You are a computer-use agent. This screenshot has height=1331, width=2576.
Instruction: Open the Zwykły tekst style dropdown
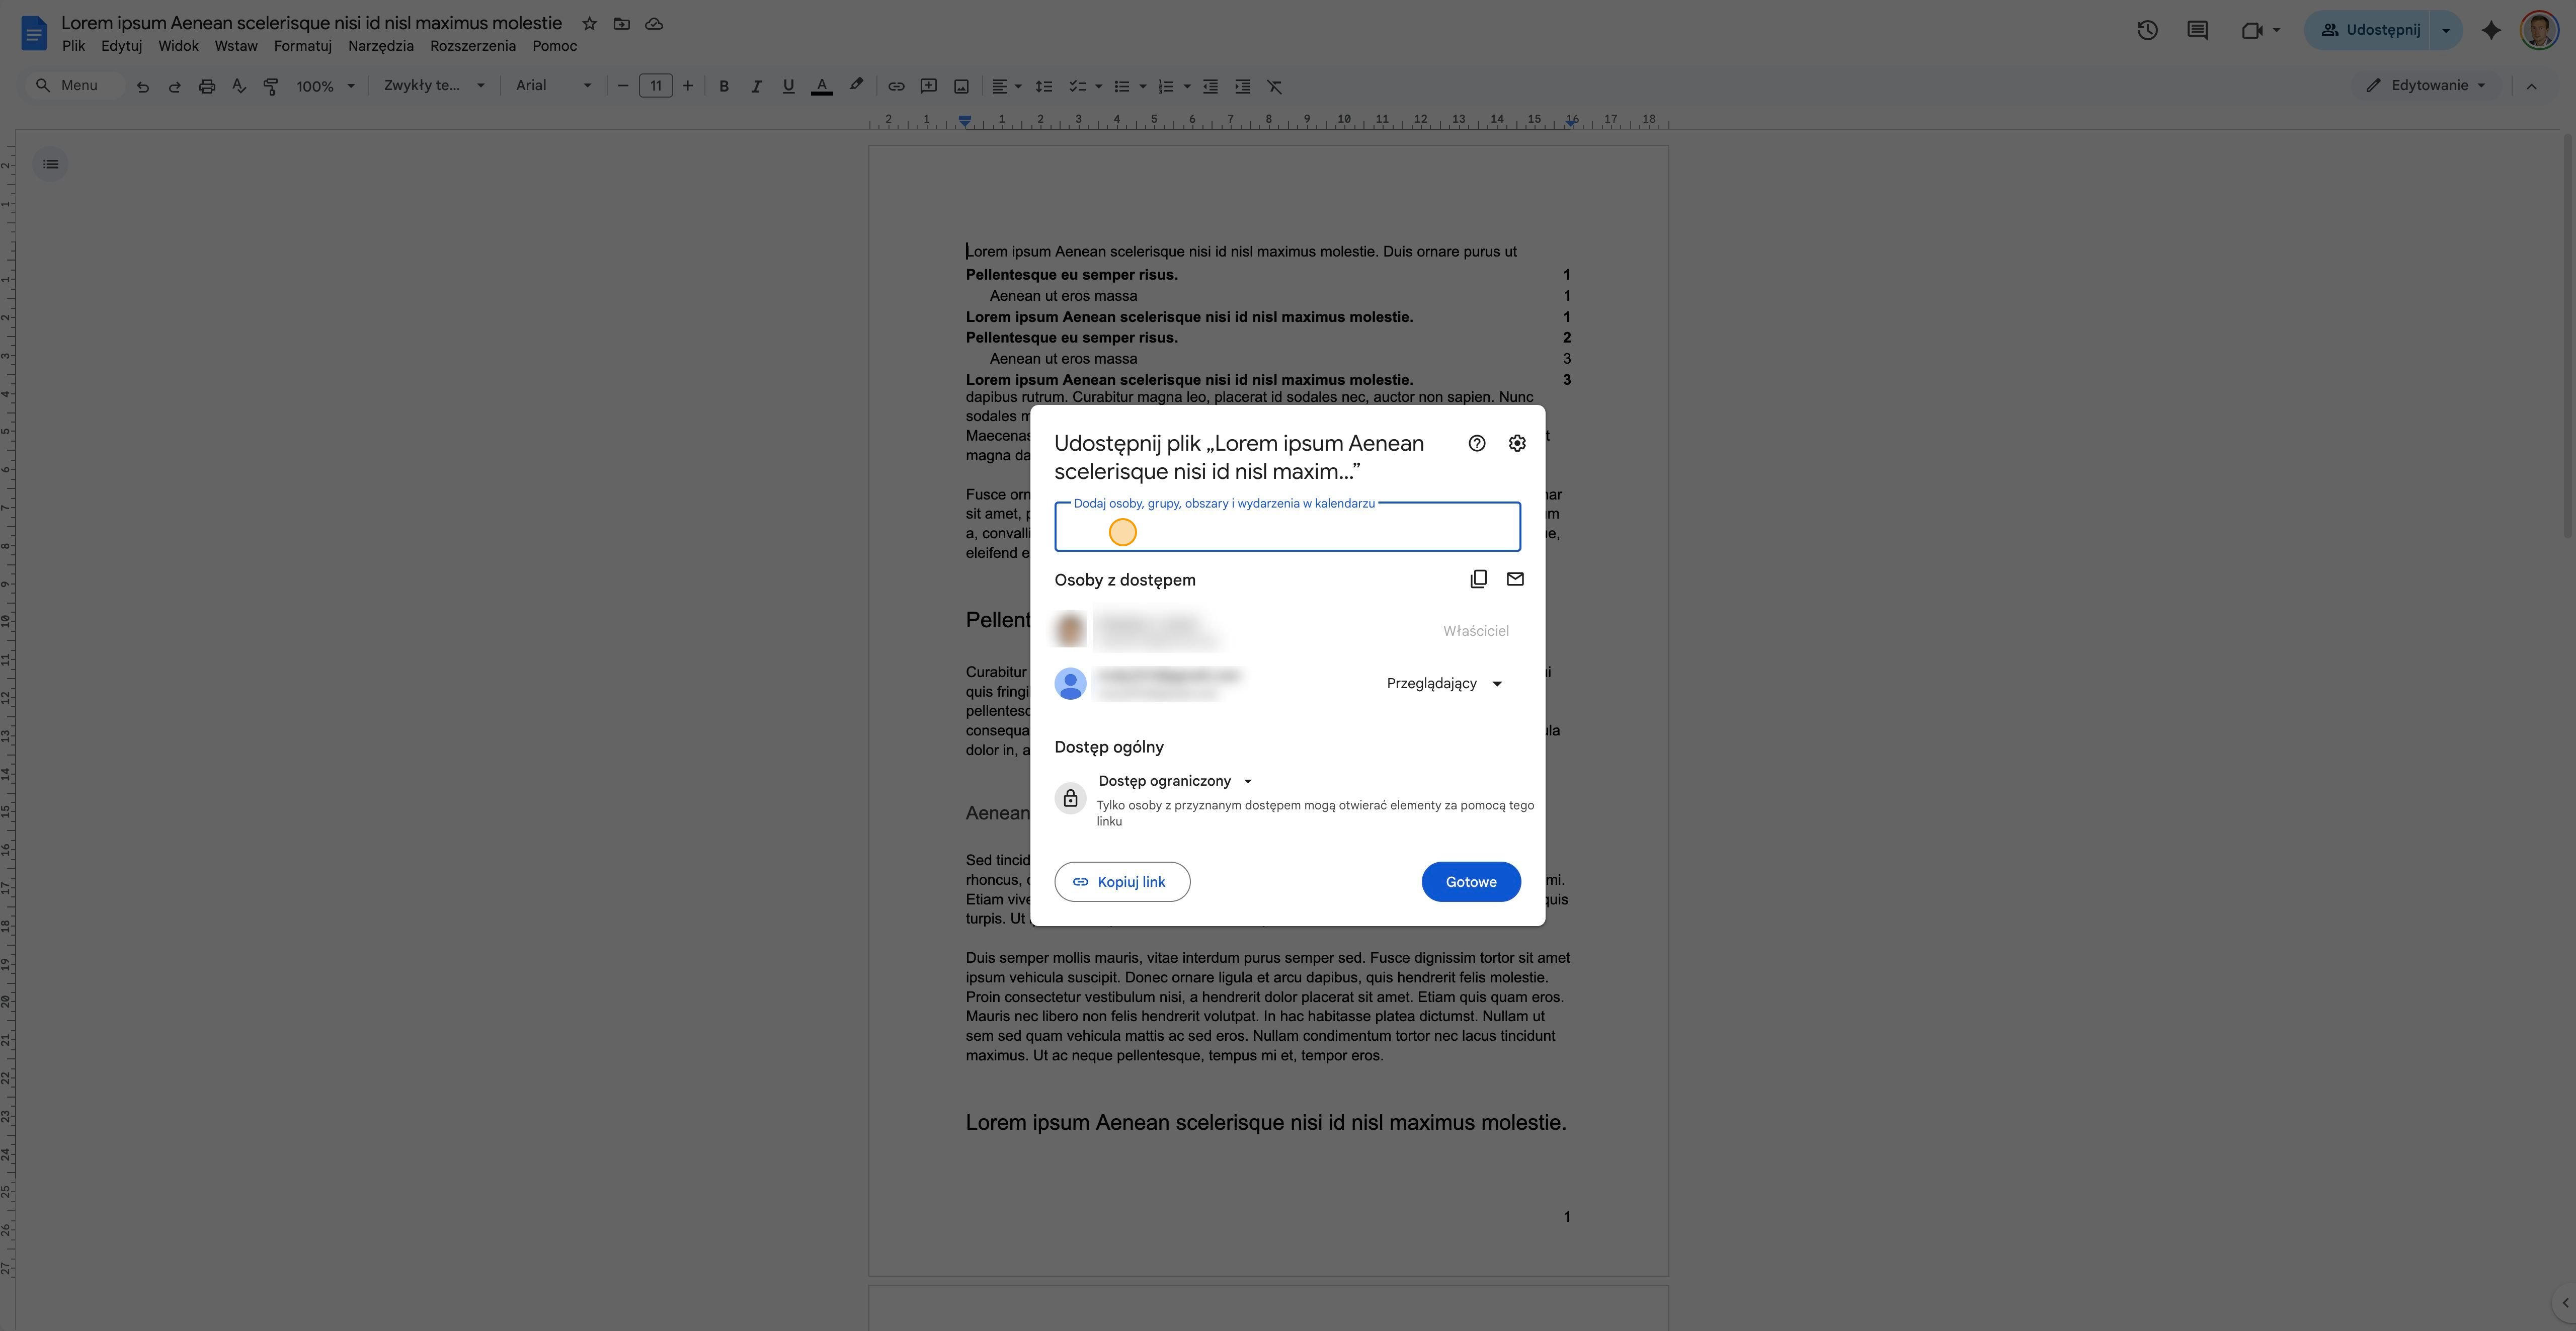(434, 86)
